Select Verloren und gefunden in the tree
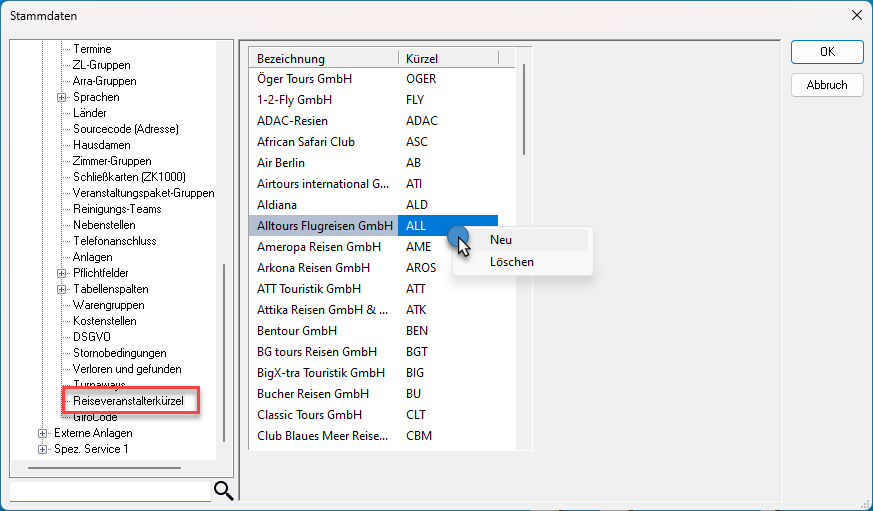The height and width of the screenshot is (511, 873). (127, 369)
